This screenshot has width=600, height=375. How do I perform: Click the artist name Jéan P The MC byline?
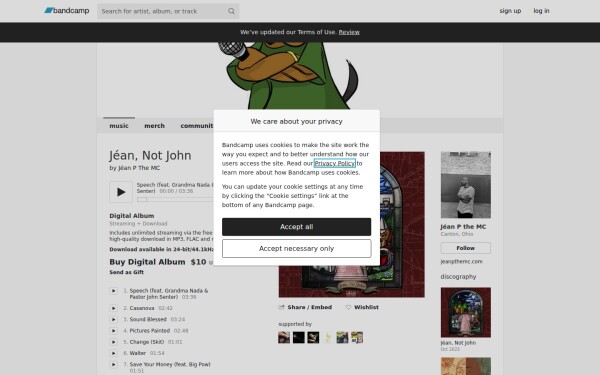(x=139, y=168)
